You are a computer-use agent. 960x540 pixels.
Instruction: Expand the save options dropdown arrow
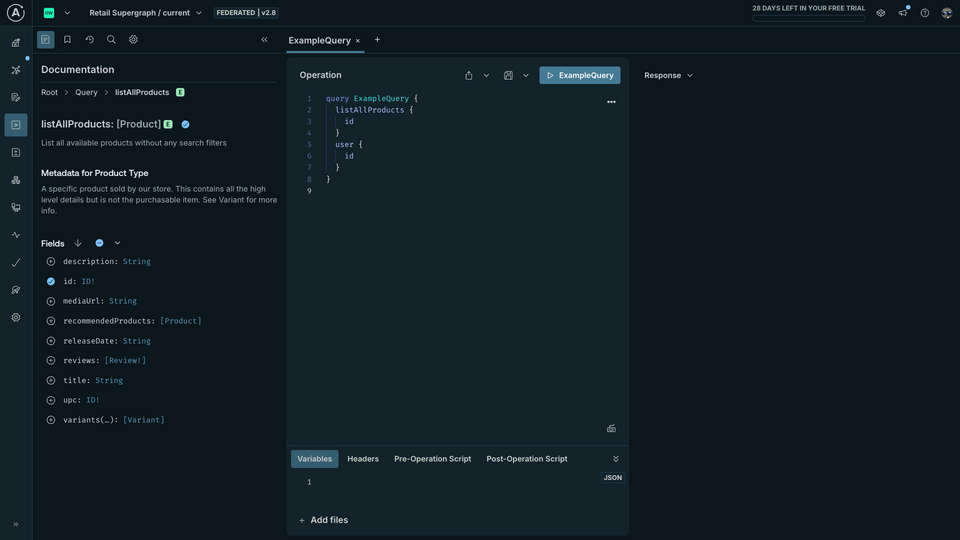(525, 75)
